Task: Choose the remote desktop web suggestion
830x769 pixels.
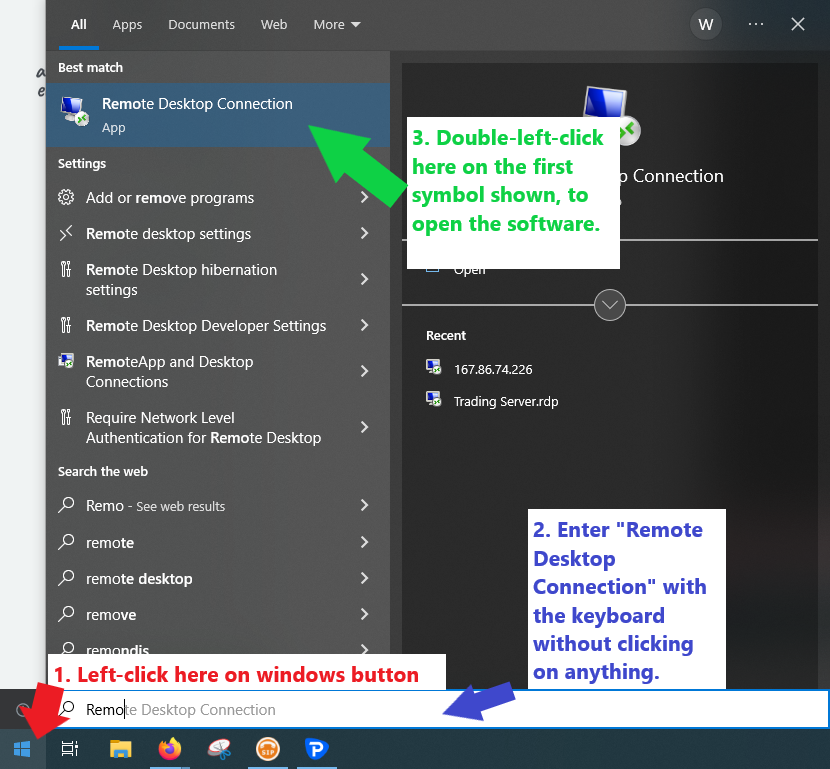Action: point(218,578)
